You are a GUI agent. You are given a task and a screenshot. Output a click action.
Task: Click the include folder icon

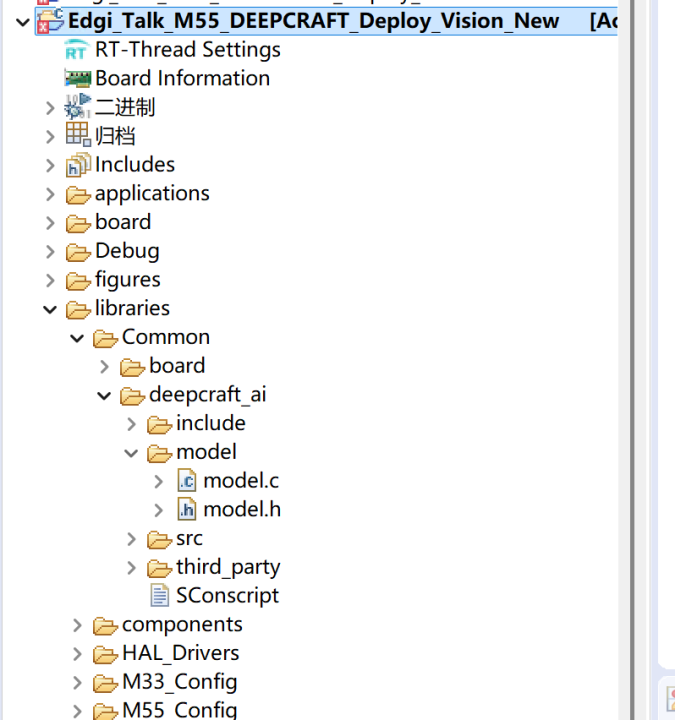point(159,425)
